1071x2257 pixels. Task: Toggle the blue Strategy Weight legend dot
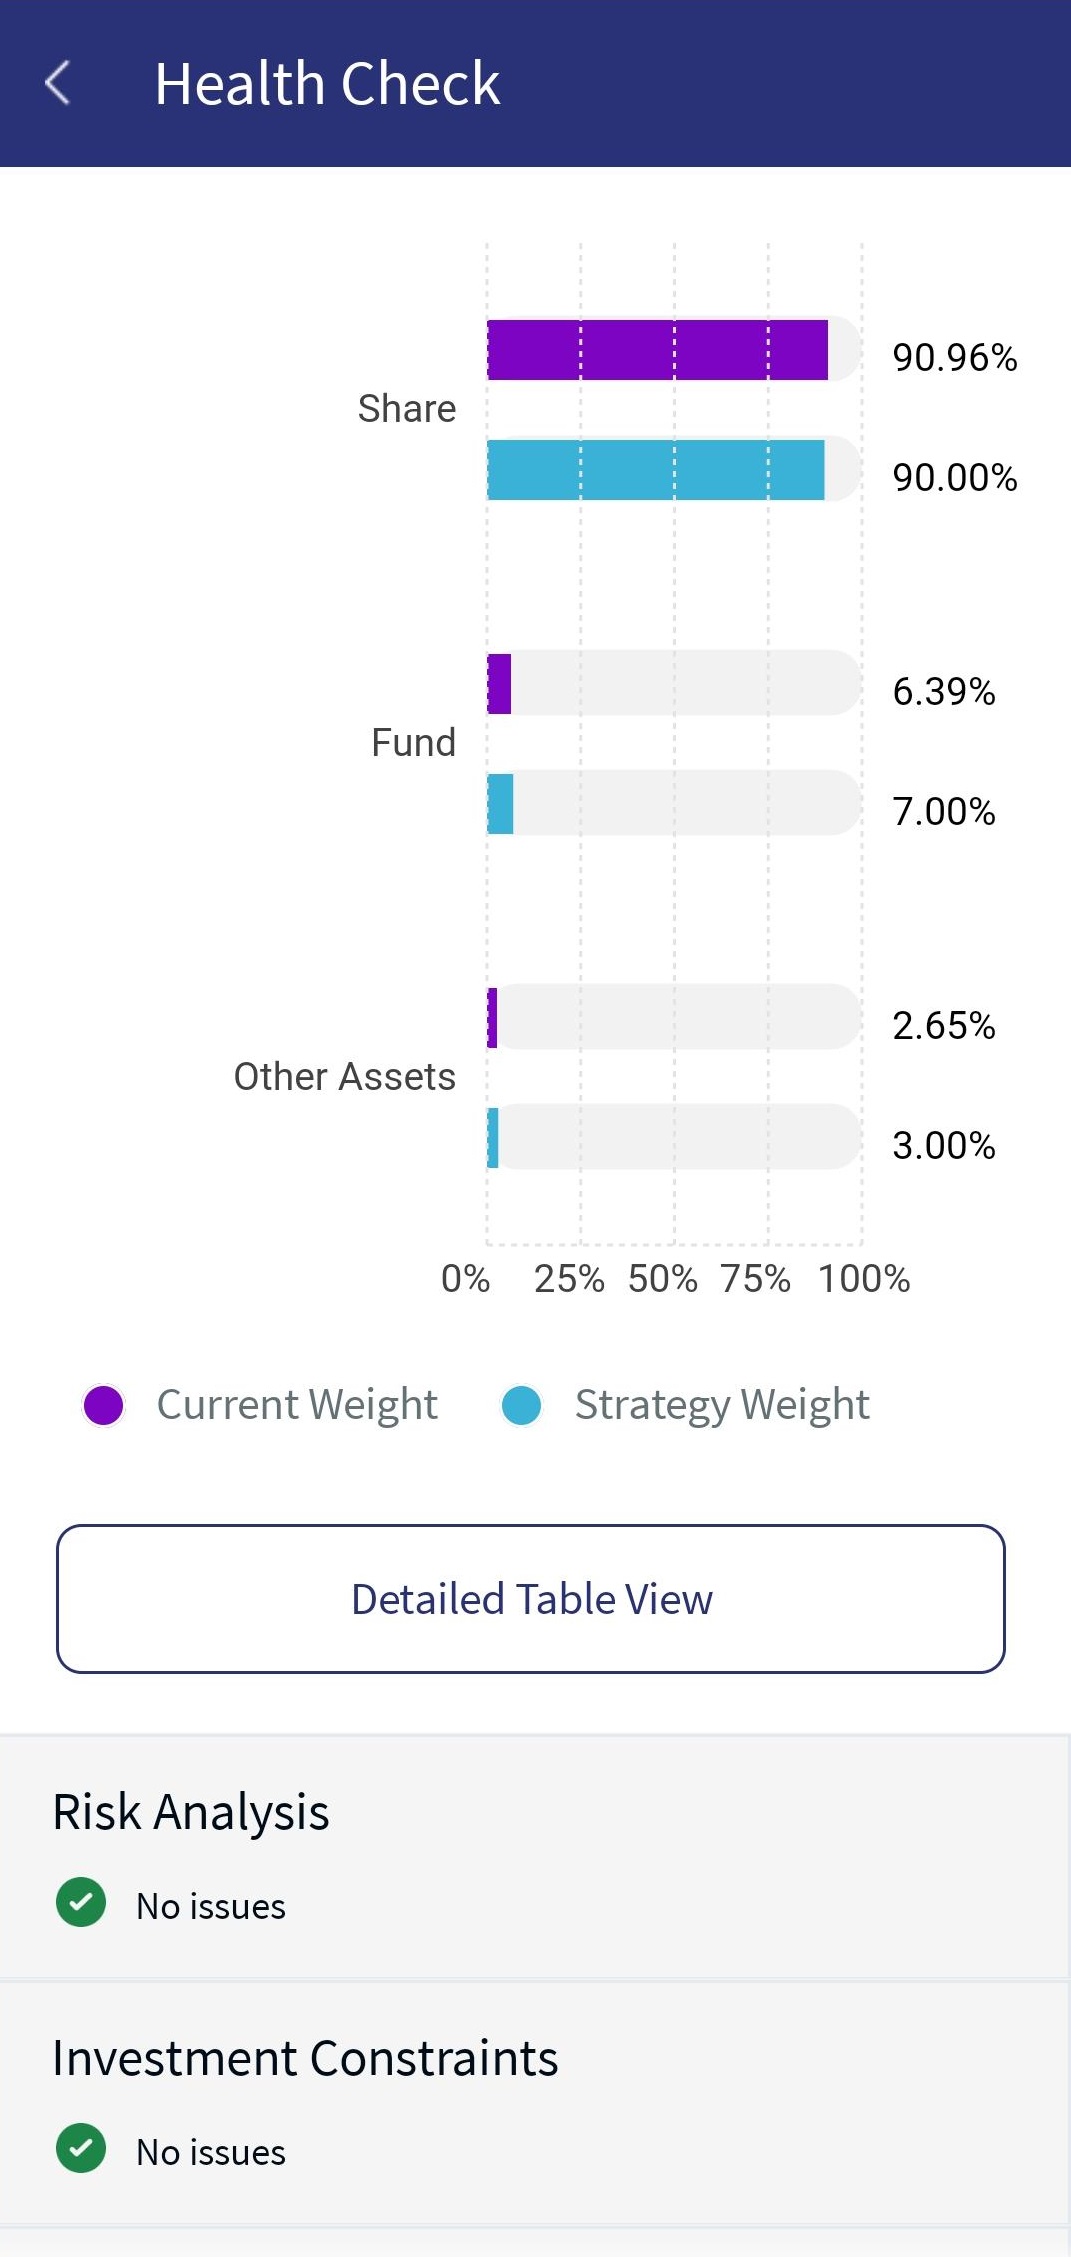tap(521, 1405)
